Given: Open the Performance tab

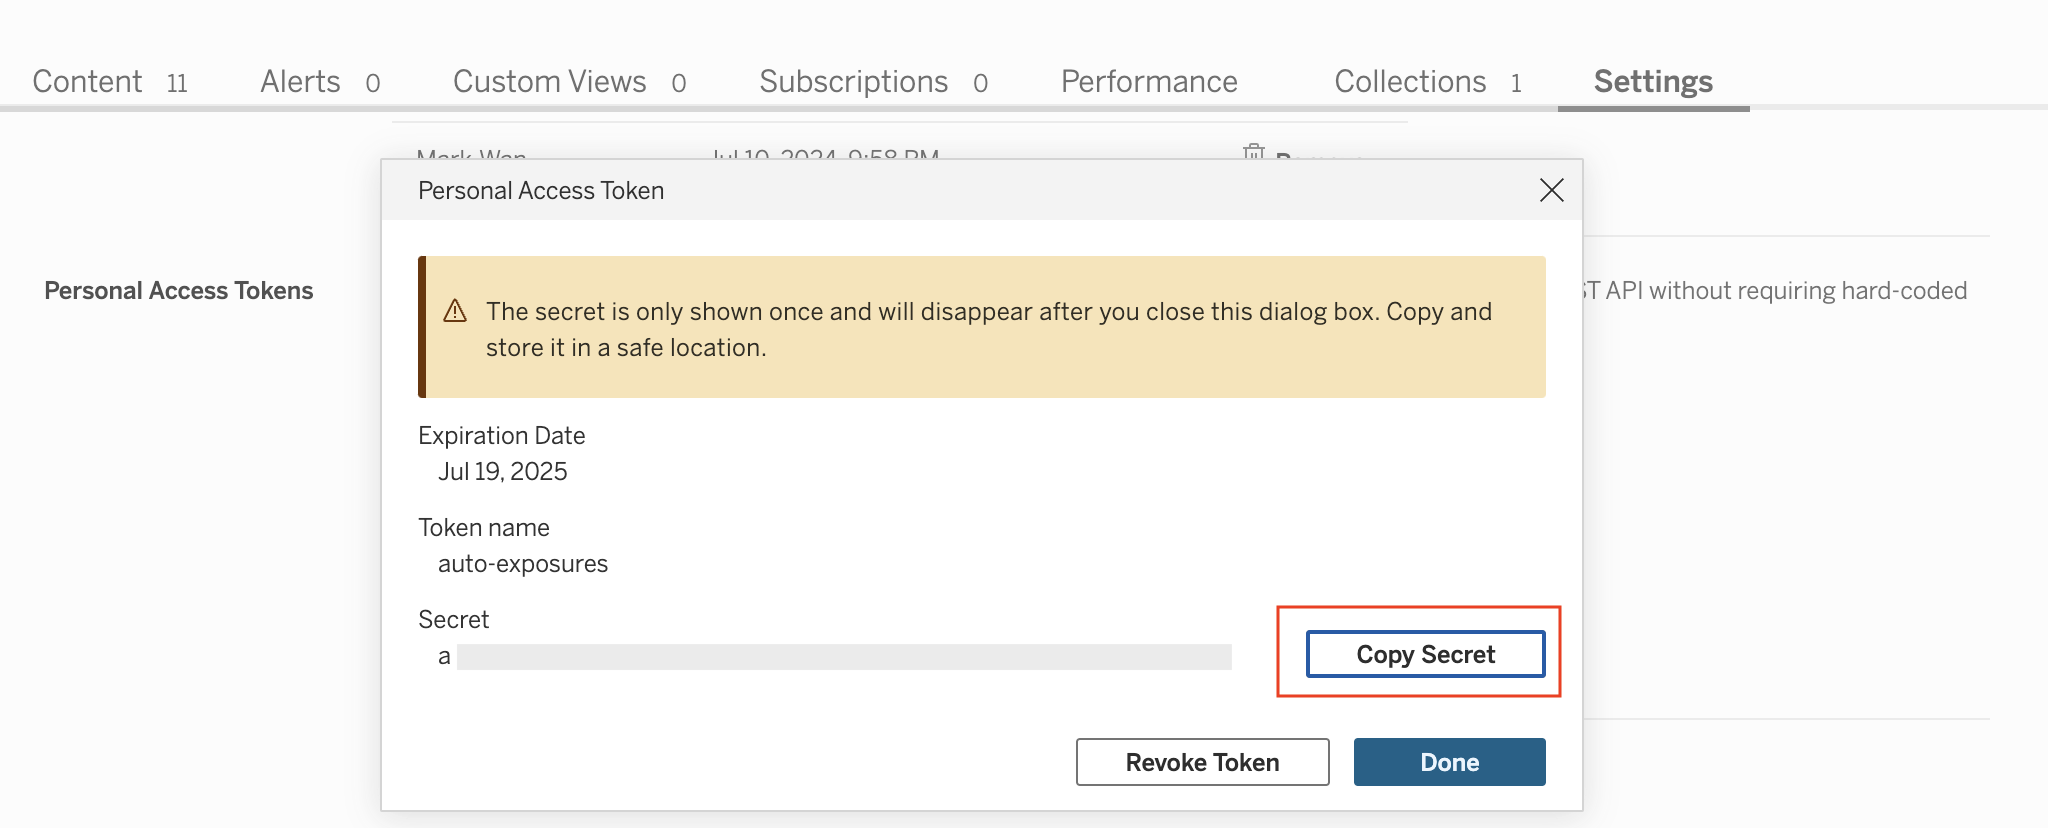Looking at the screenshot, I should (x=1149, y=81).
